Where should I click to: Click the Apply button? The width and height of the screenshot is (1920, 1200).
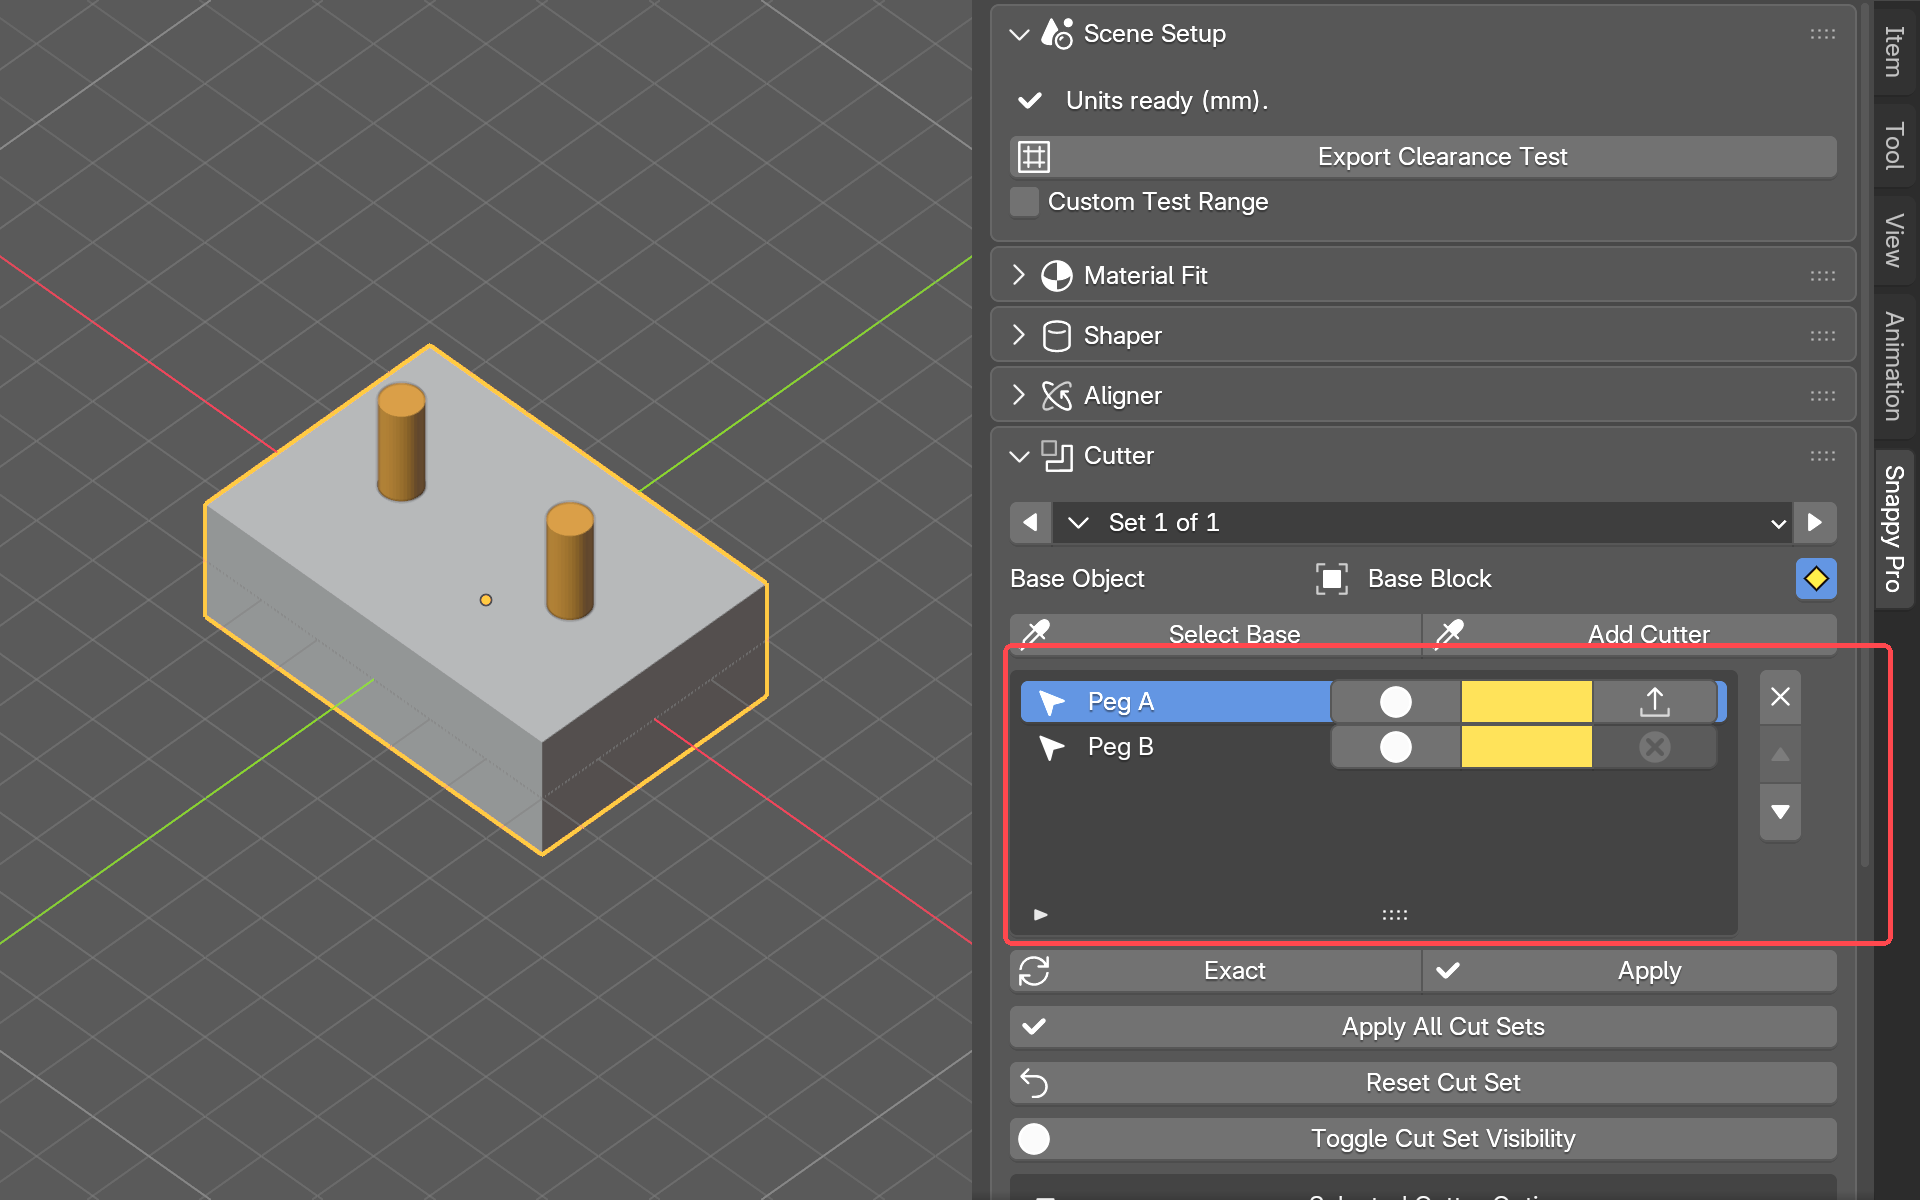[1630, 971]
